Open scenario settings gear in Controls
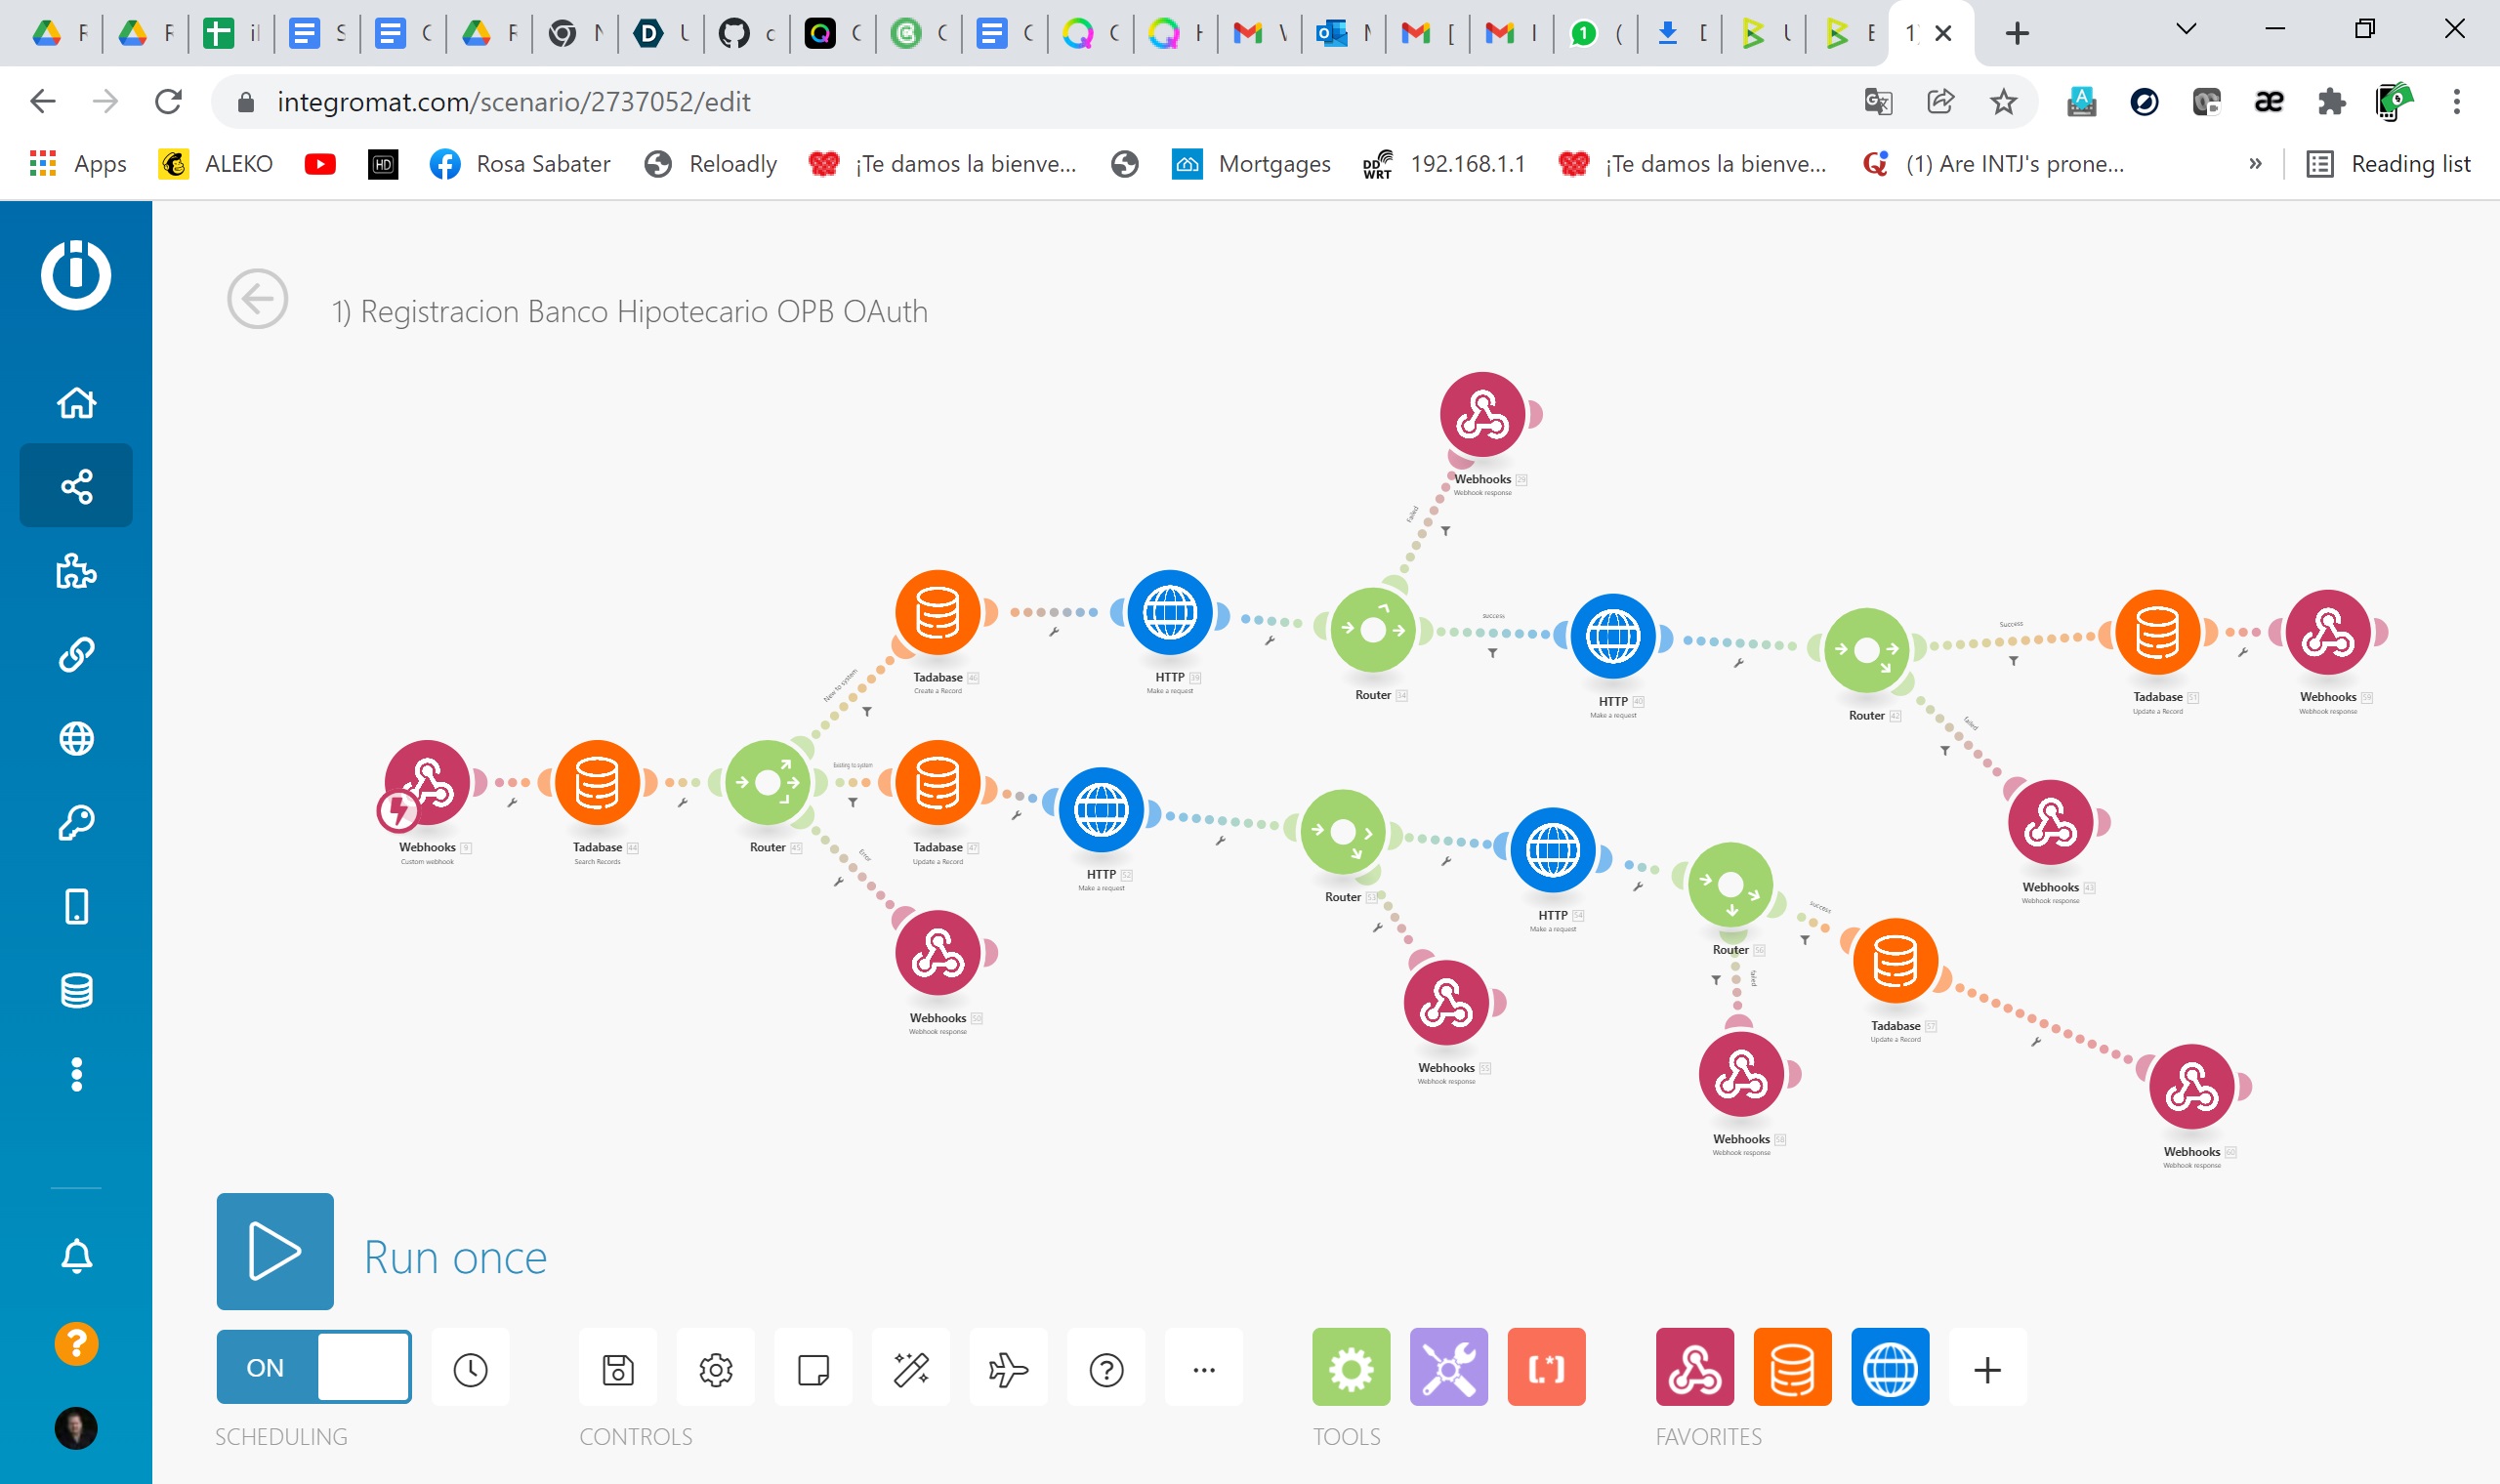The width and height of the screenshot is (2500, 1484). (715, 1367)
